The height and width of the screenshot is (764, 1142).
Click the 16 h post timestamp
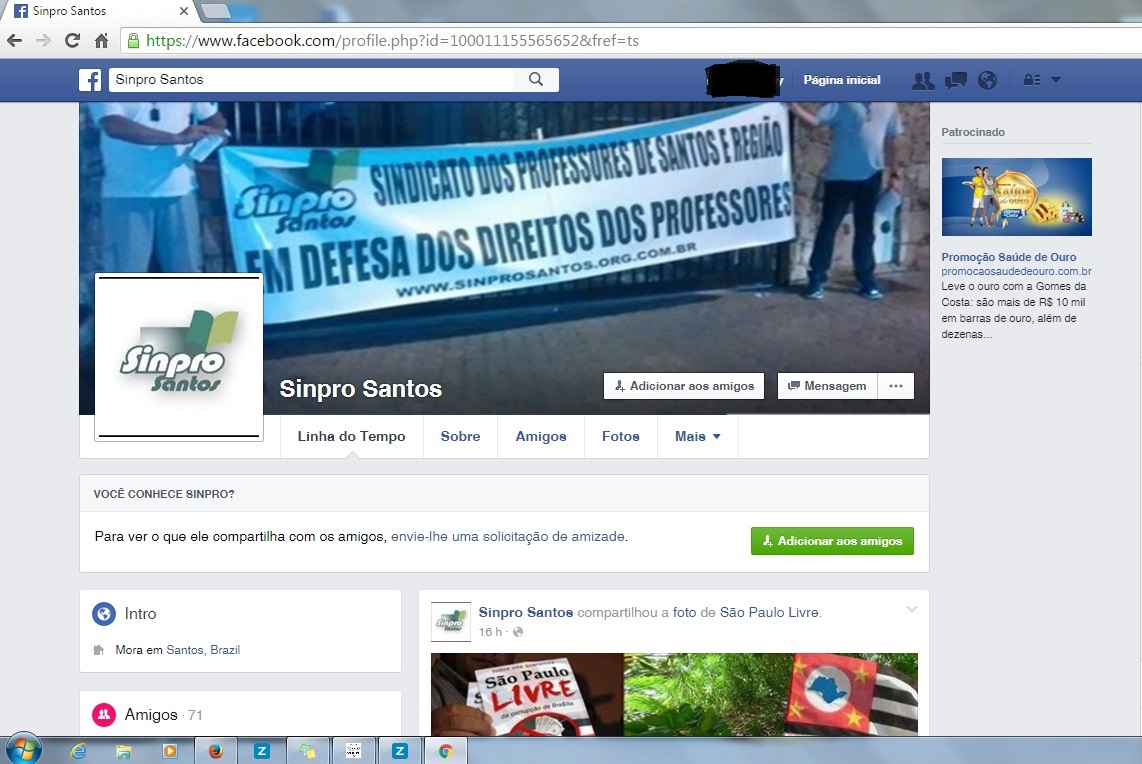tap(490, 632)
